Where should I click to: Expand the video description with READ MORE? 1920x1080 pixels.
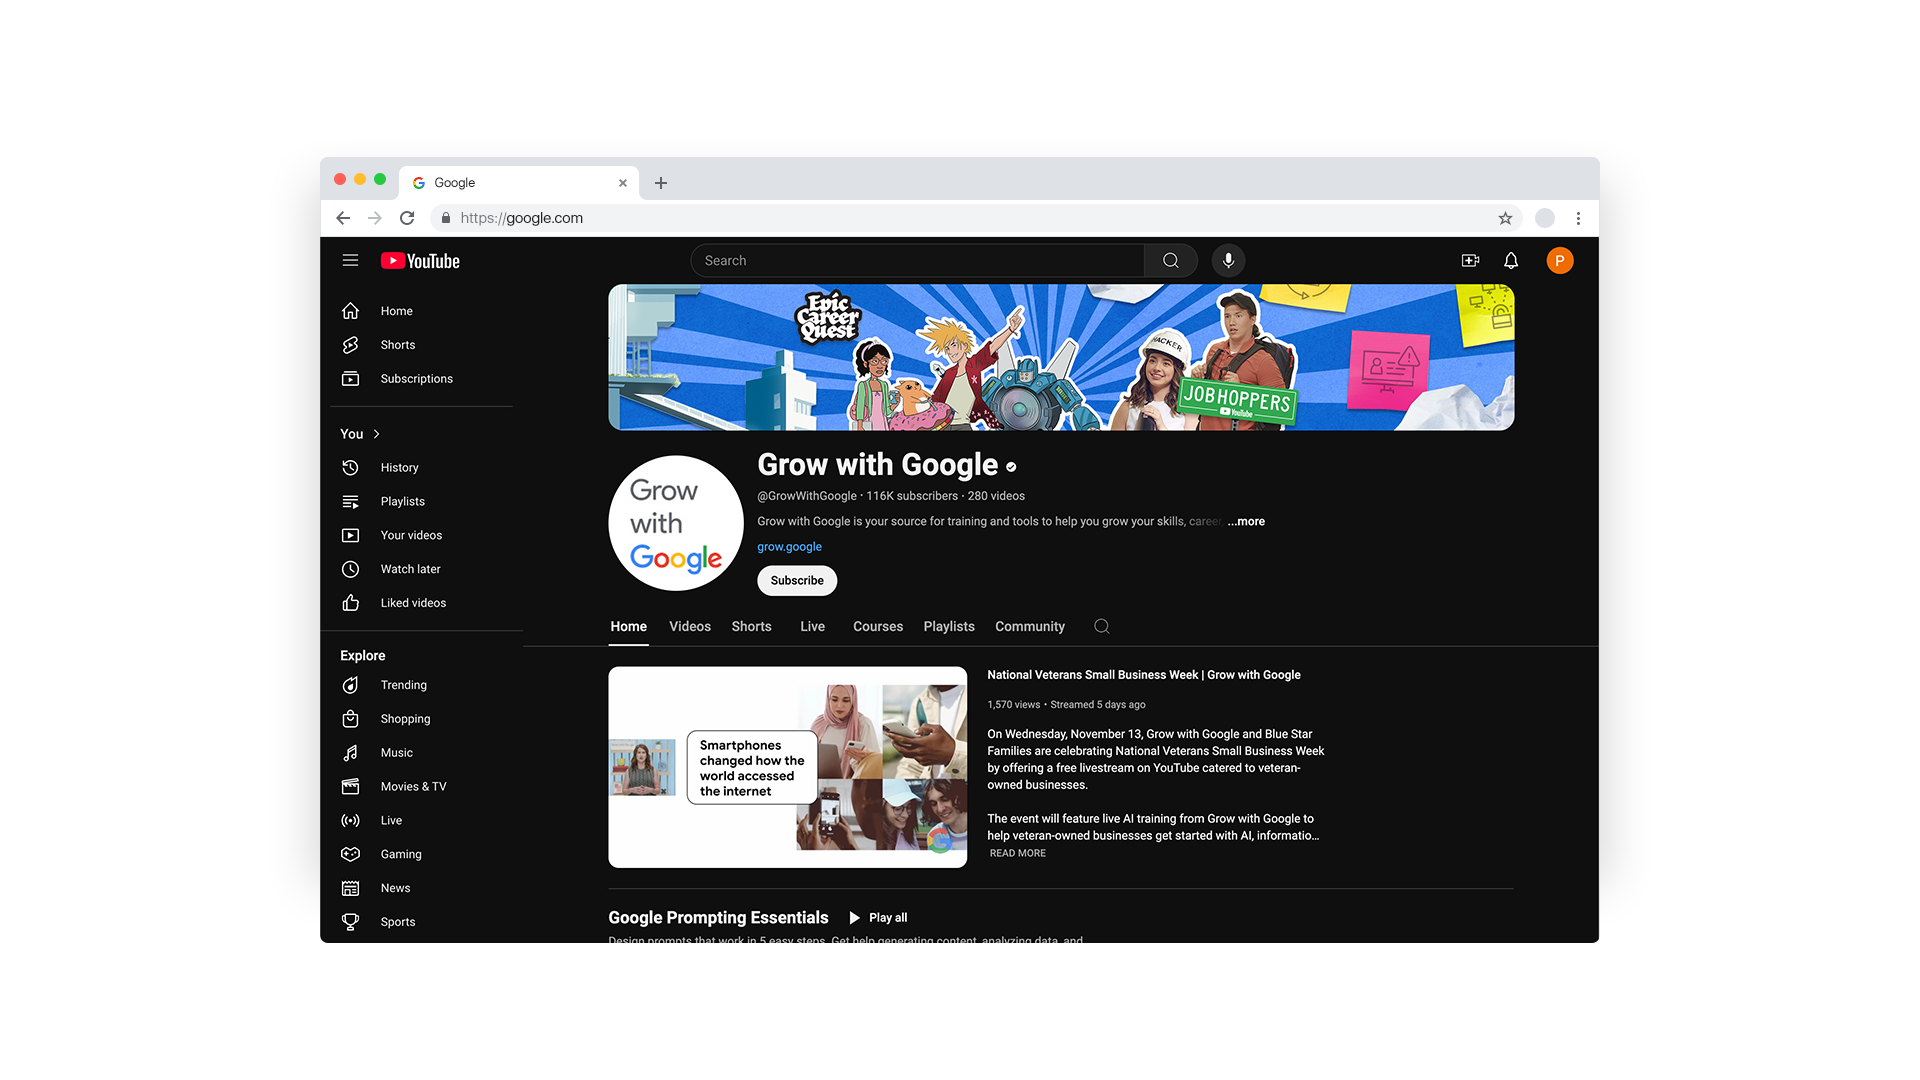(1017, 852)
